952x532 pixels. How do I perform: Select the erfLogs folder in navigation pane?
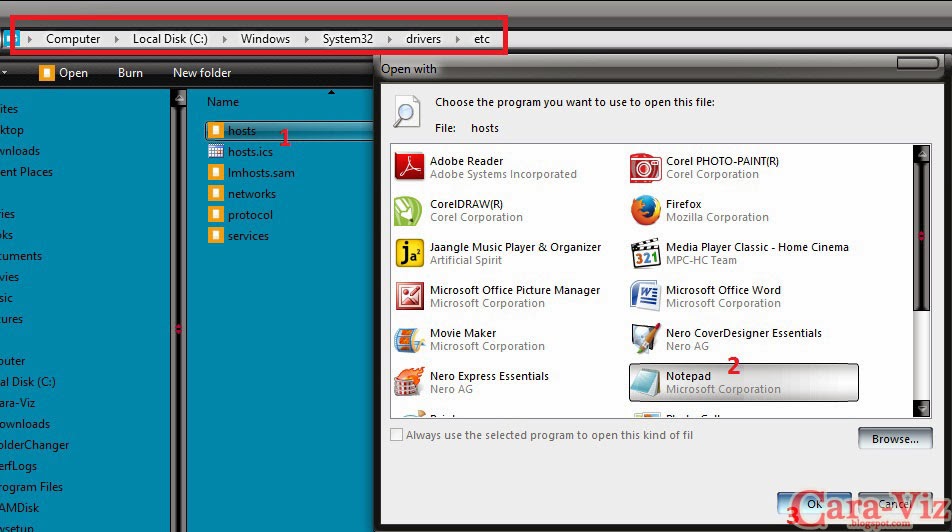[18, 466]
